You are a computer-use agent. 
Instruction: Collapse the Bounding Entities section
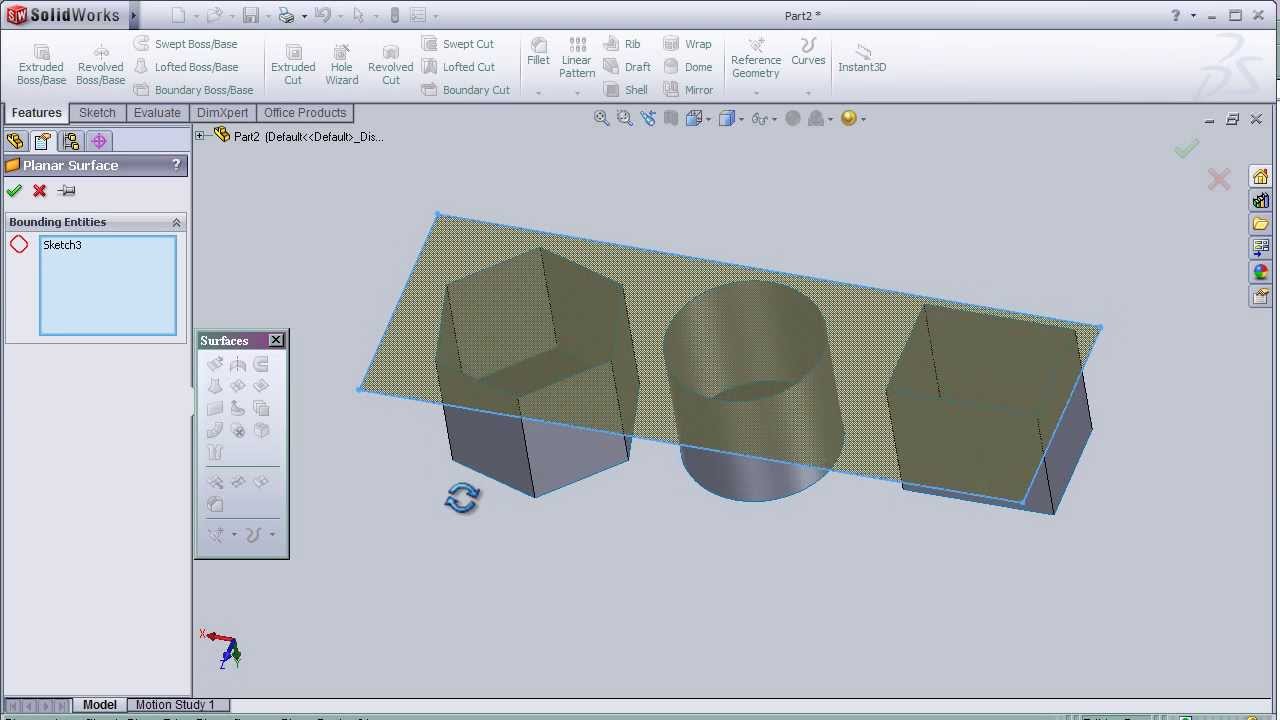click(x=176, y=222)
